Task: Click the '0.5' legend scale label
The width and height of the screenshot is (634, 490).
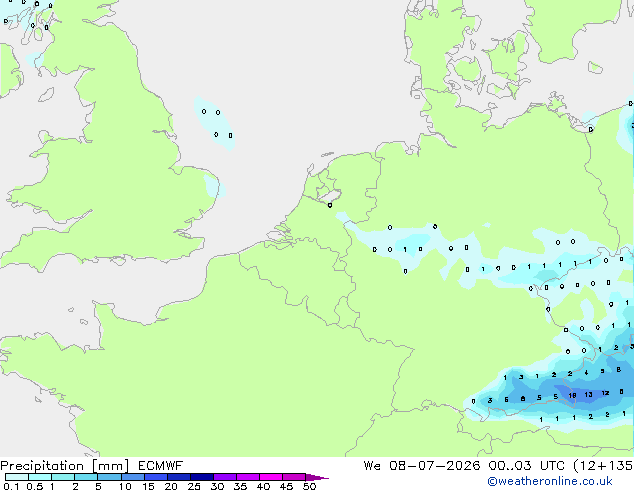Action: 35,486
